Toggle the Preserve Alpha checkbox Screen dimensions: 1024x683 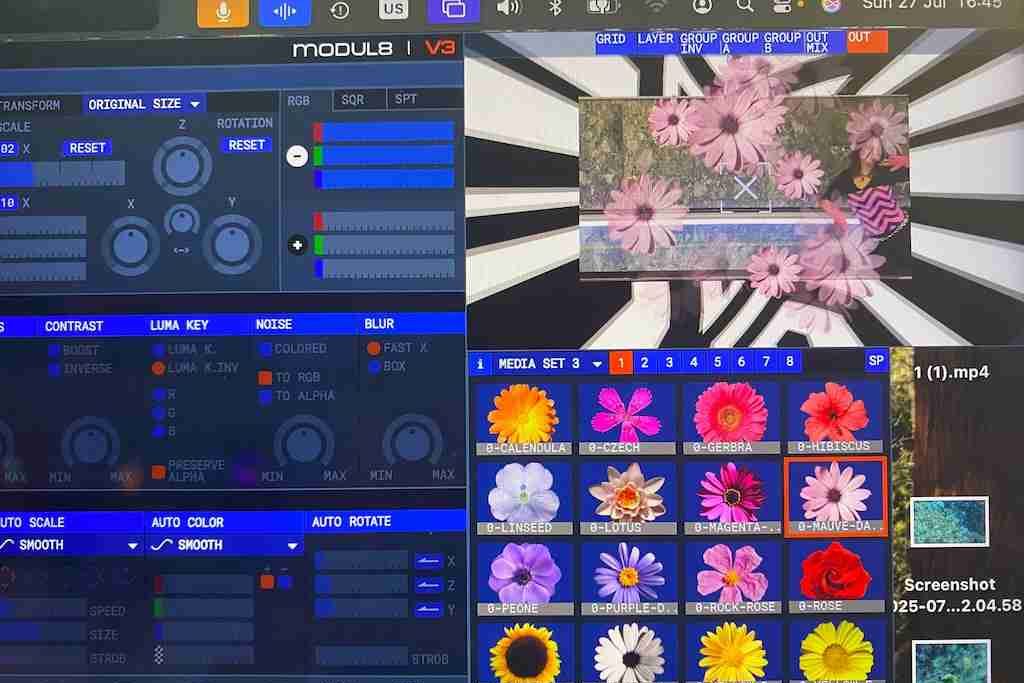pyautogui.click(x=158, y=471)
